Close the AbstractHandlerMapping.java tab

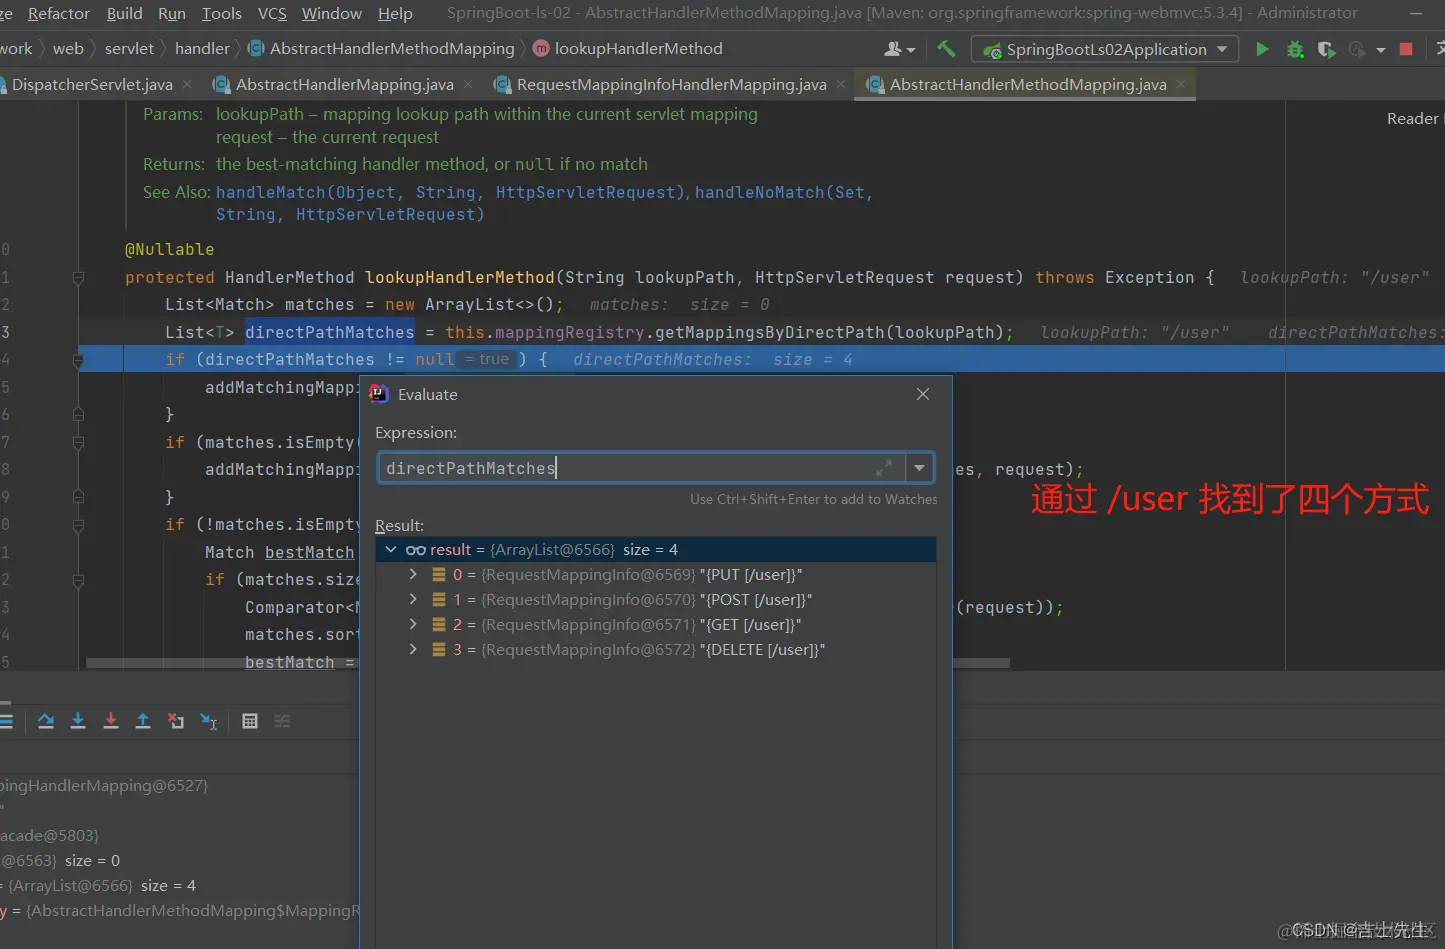[x=468, y=84]
